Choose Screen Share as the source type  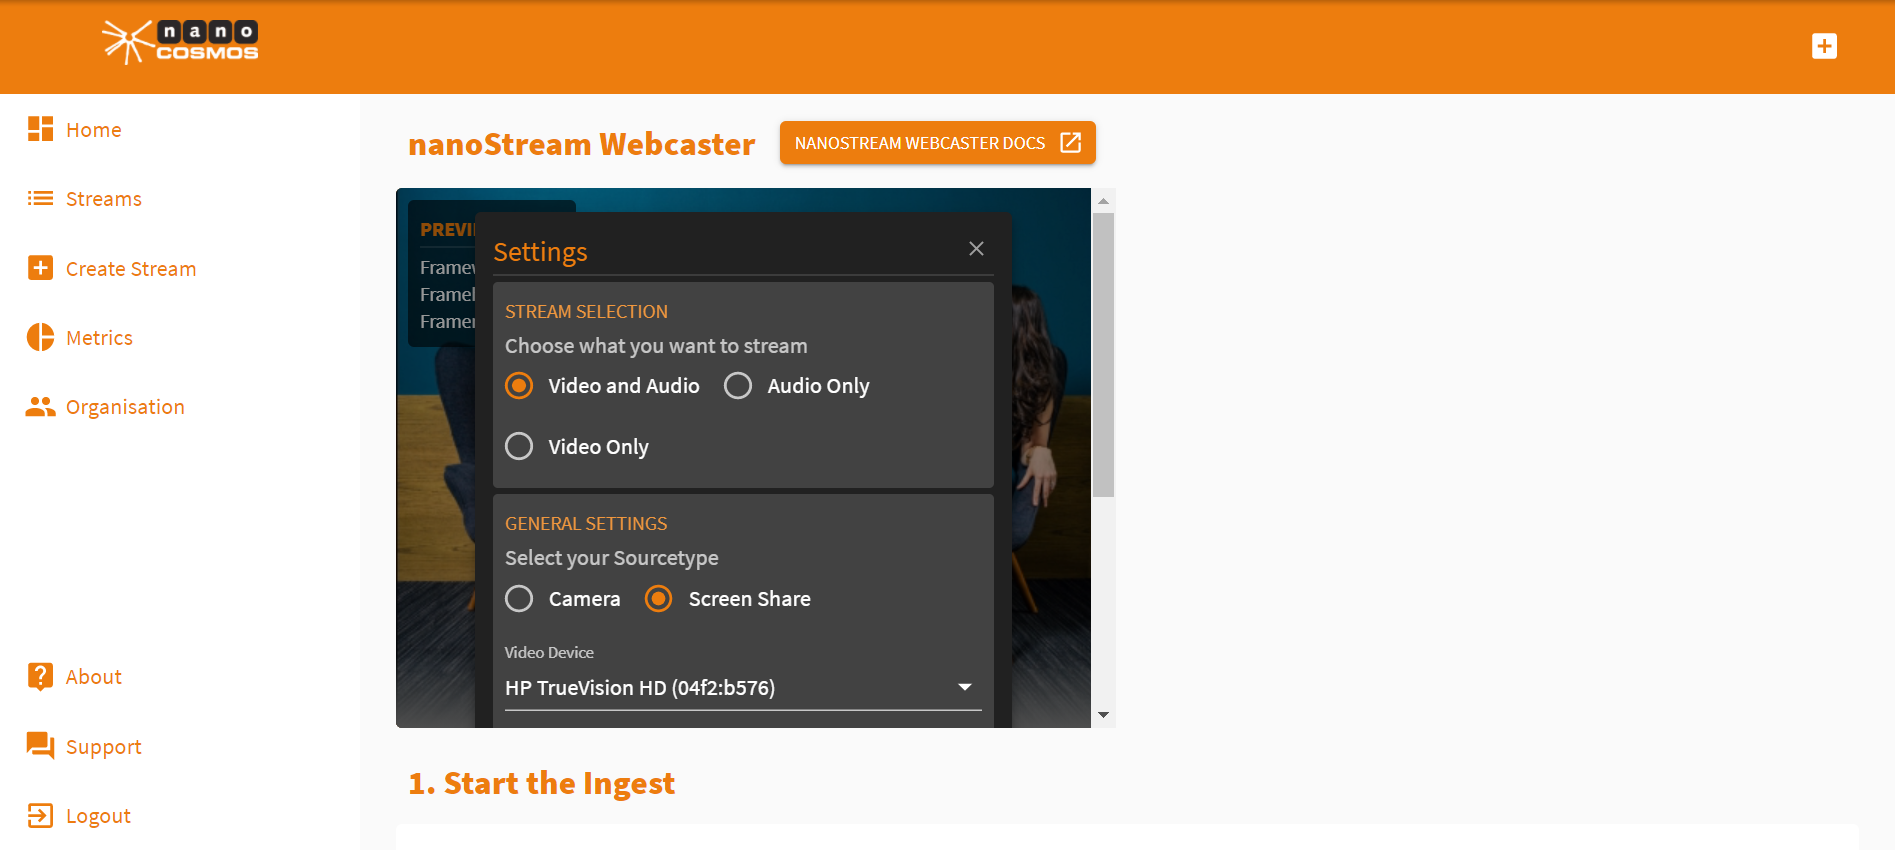659,599
